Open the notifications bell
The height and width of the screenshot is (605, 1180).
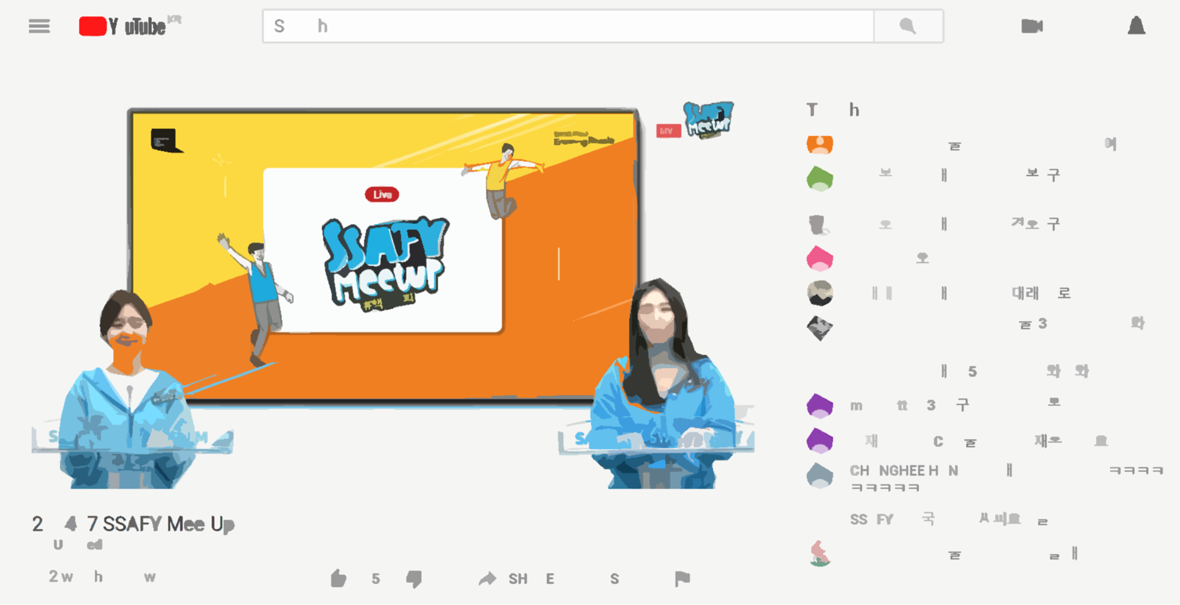point(1136,26)
